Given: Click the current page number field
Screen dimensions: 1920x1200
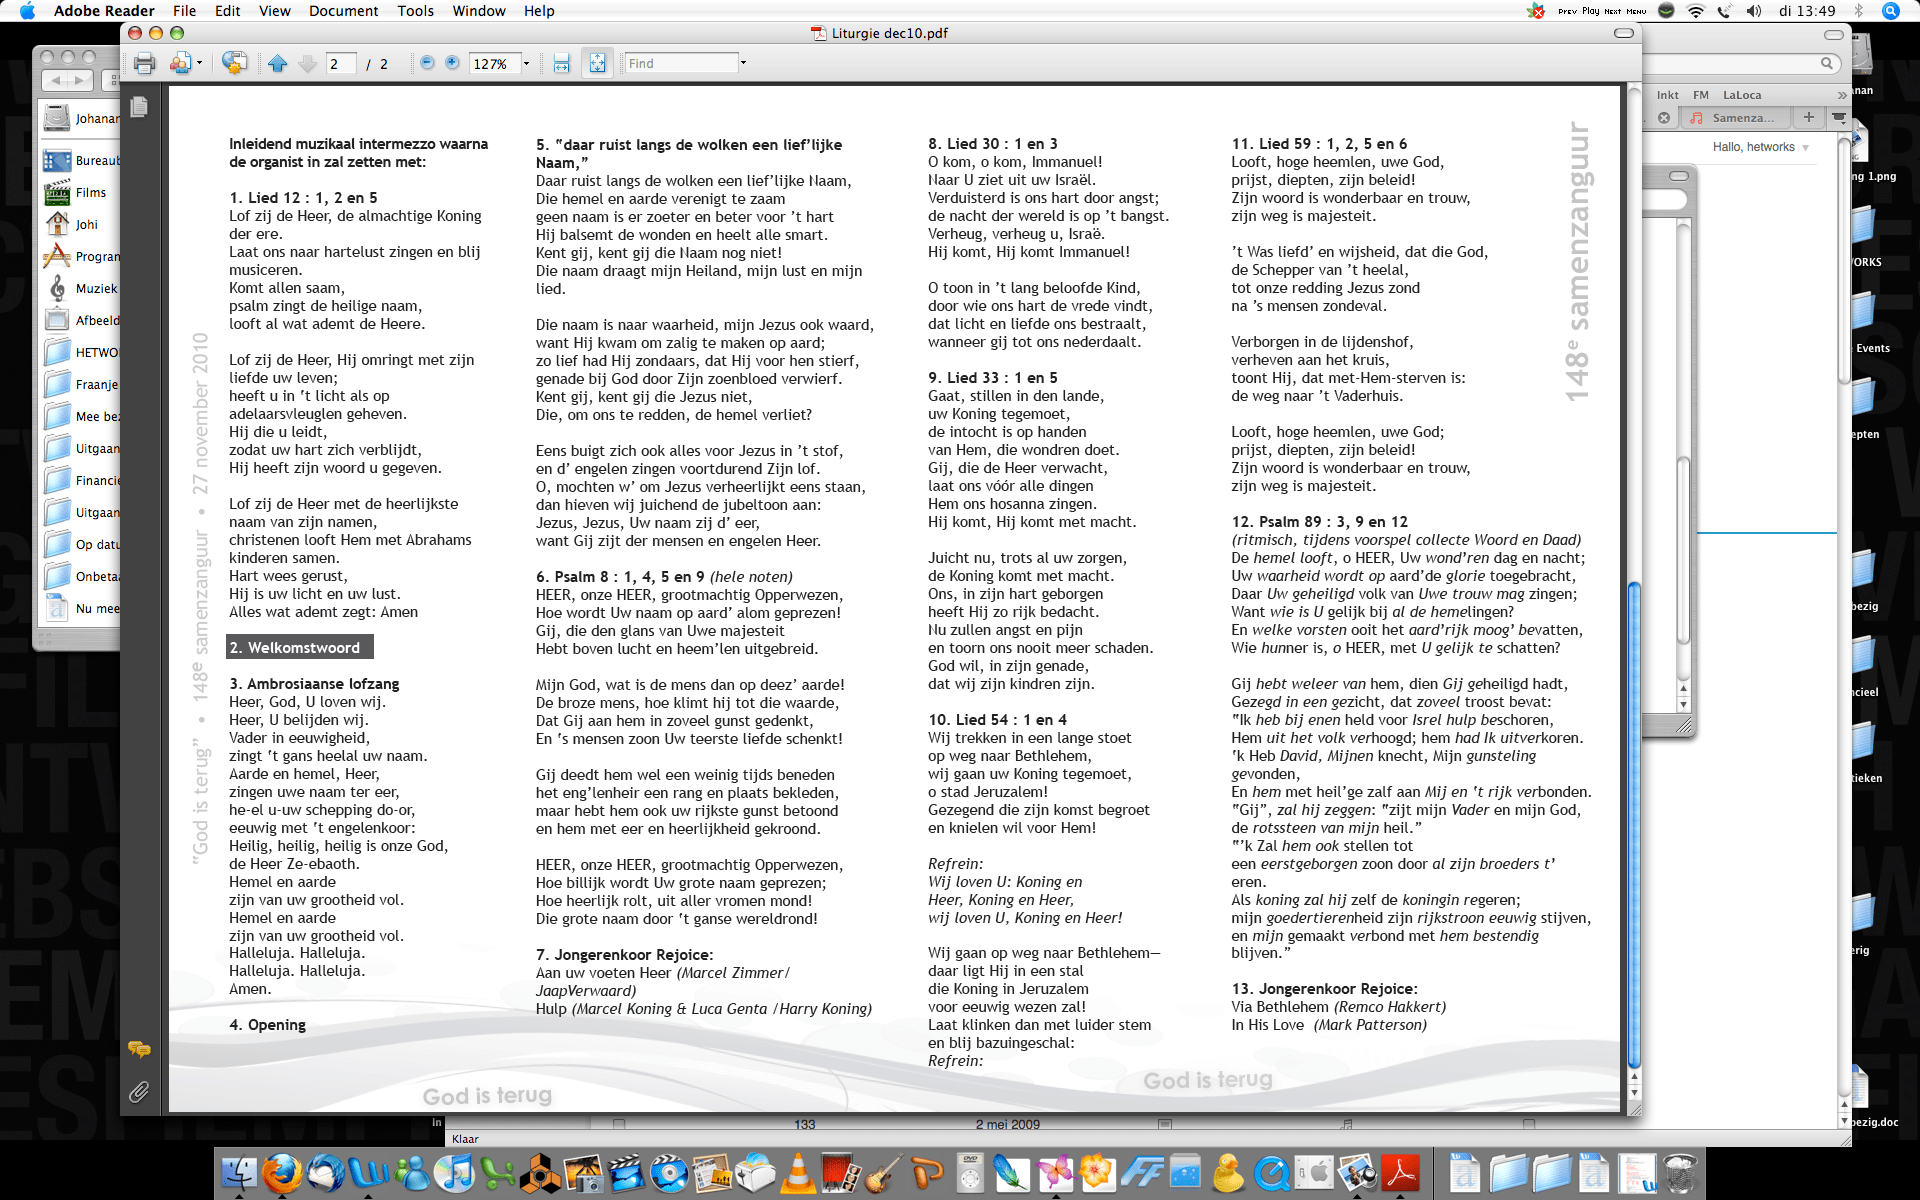Looking at the screenshot, I should point(341,63).
